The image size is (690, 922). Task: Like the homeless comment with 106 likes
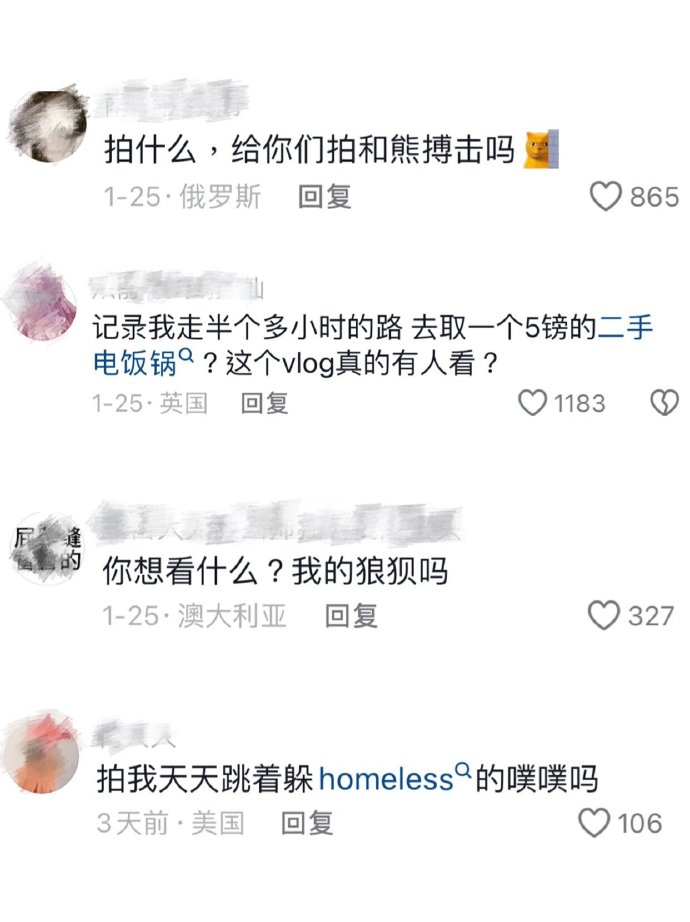pos(595,823)
